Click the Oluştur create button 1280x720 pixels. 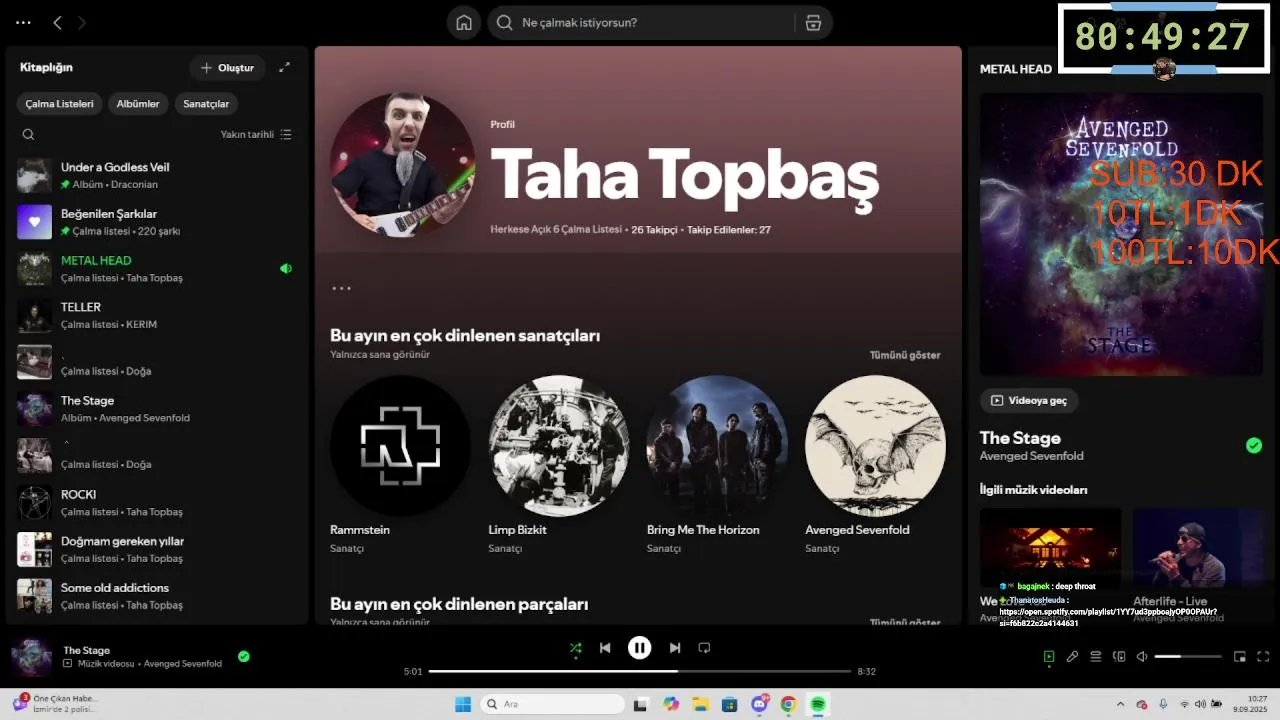point(227,67)
